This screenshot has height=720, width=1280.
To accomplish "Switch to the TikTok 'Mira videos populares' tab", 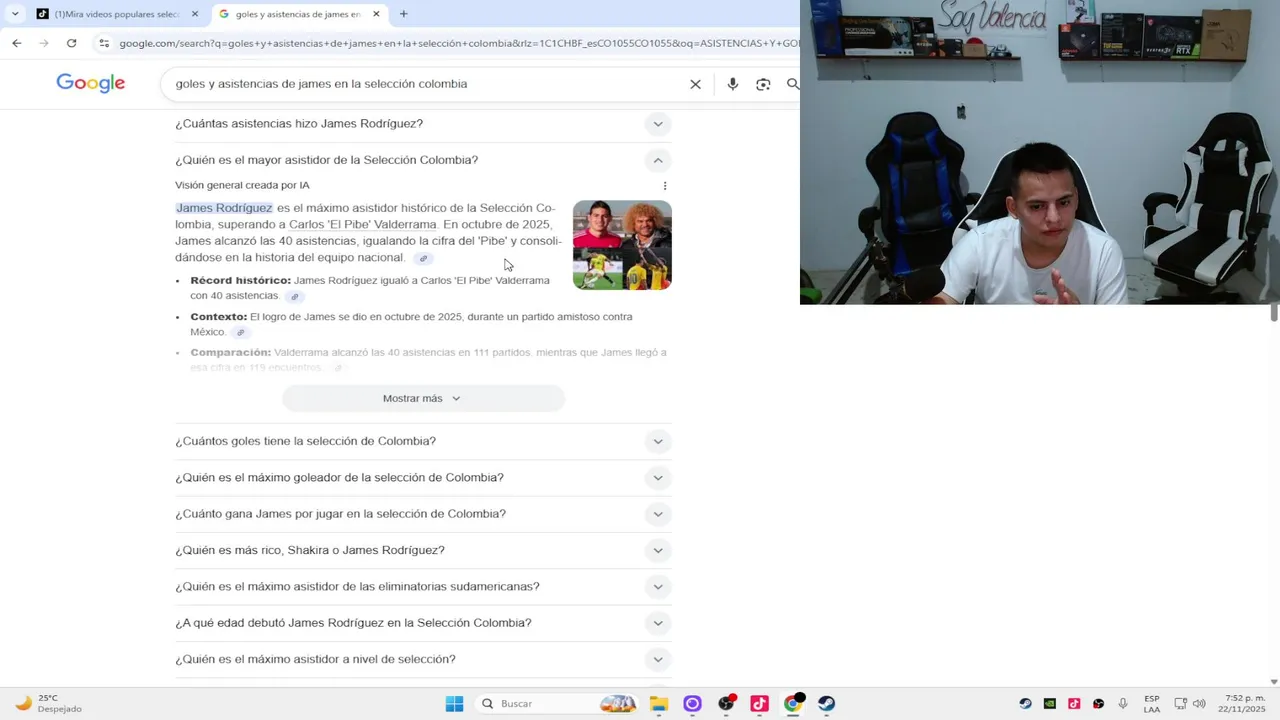I will tap(116, 14).
